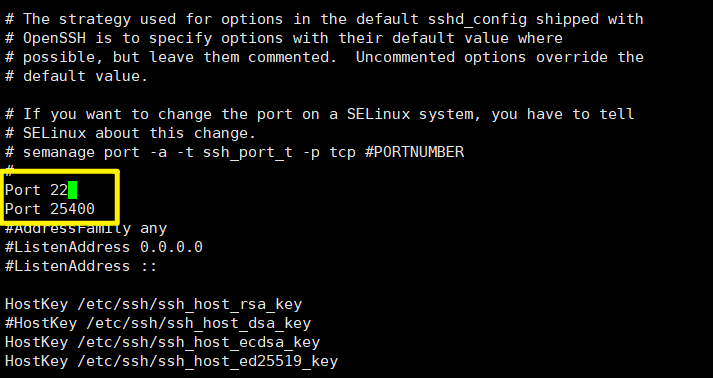Viewport: 713px width, 378px height.
Task: Click the HostKey ssh_host_rsa_key line
Action: [x=153, y=304]
